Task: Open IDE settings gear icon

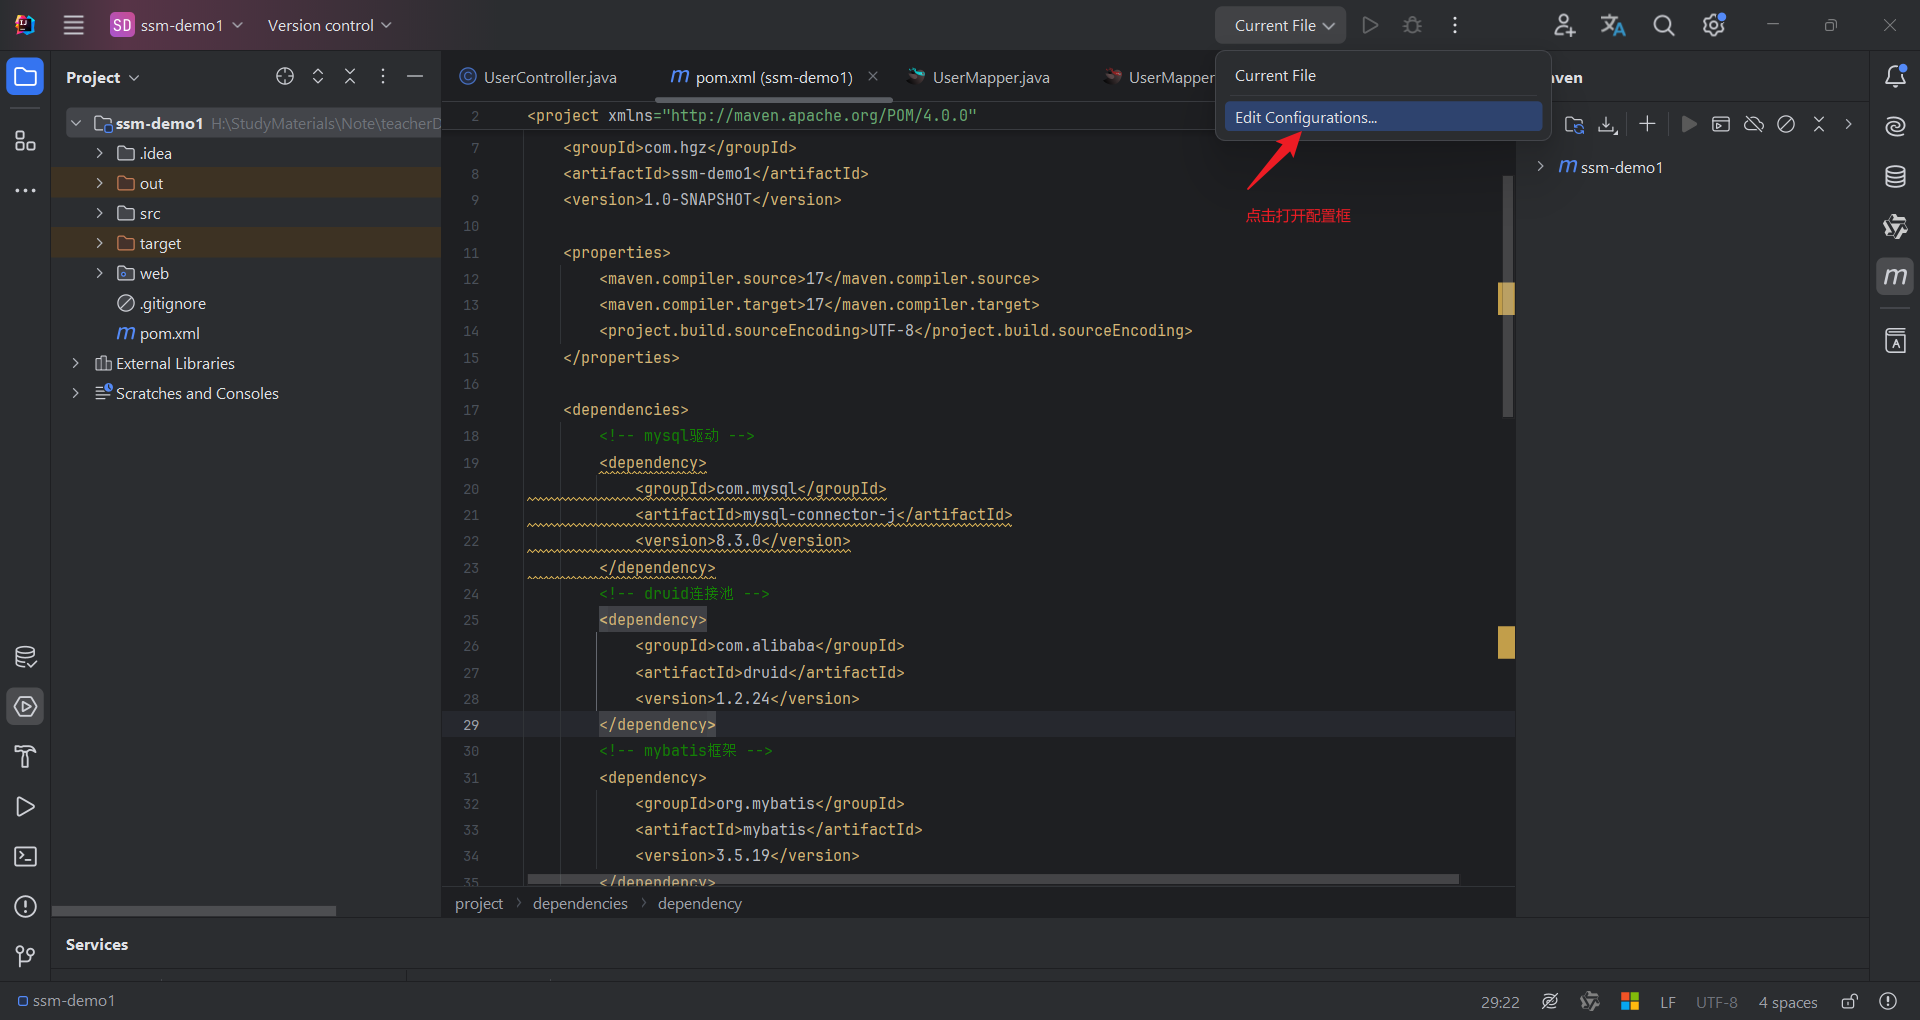Action: [x=1714, y=25]
